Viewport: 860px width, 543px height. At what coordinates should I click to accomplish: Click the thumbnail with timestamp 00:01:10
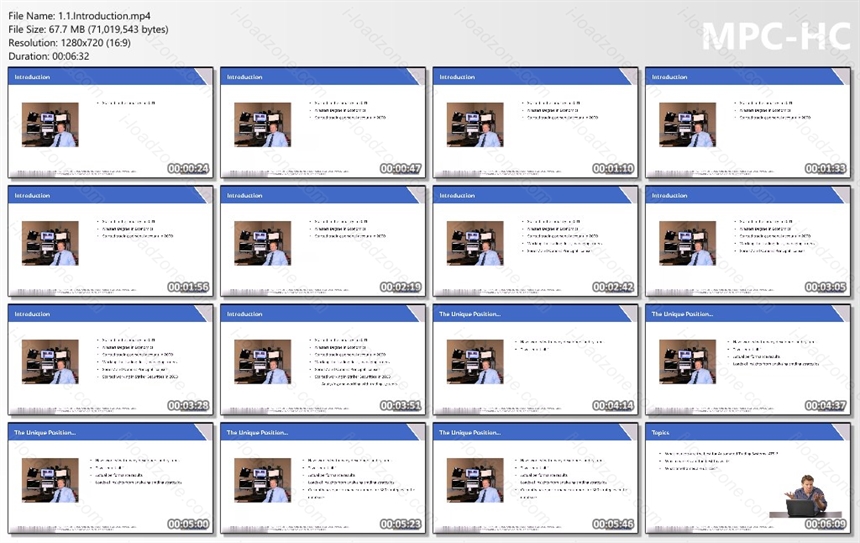[535, 123]
